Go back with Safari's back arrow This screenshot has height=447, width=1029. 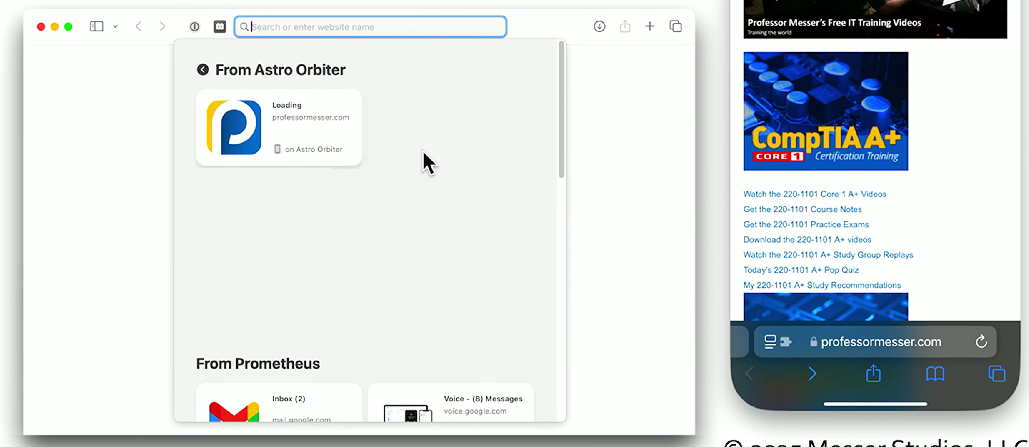[x=138, y=26]
